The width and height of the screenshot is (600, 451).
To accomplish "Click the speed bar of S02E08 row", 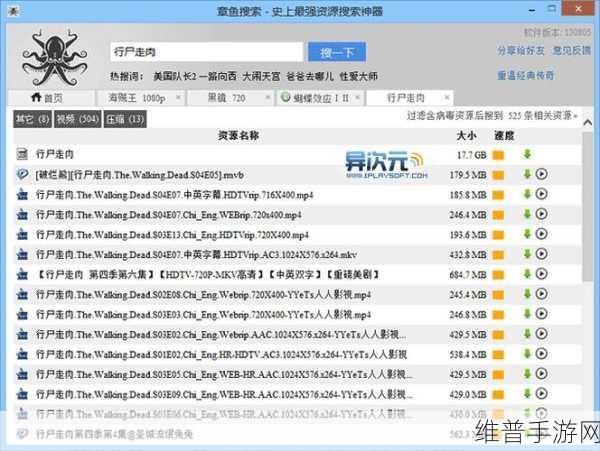I will 498,294.
